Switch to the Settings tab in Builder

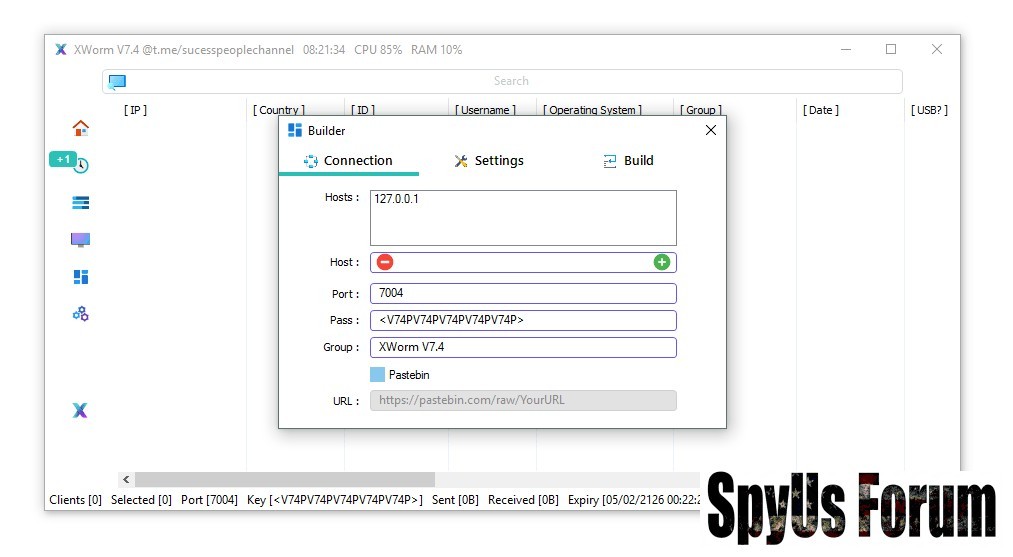488,161
